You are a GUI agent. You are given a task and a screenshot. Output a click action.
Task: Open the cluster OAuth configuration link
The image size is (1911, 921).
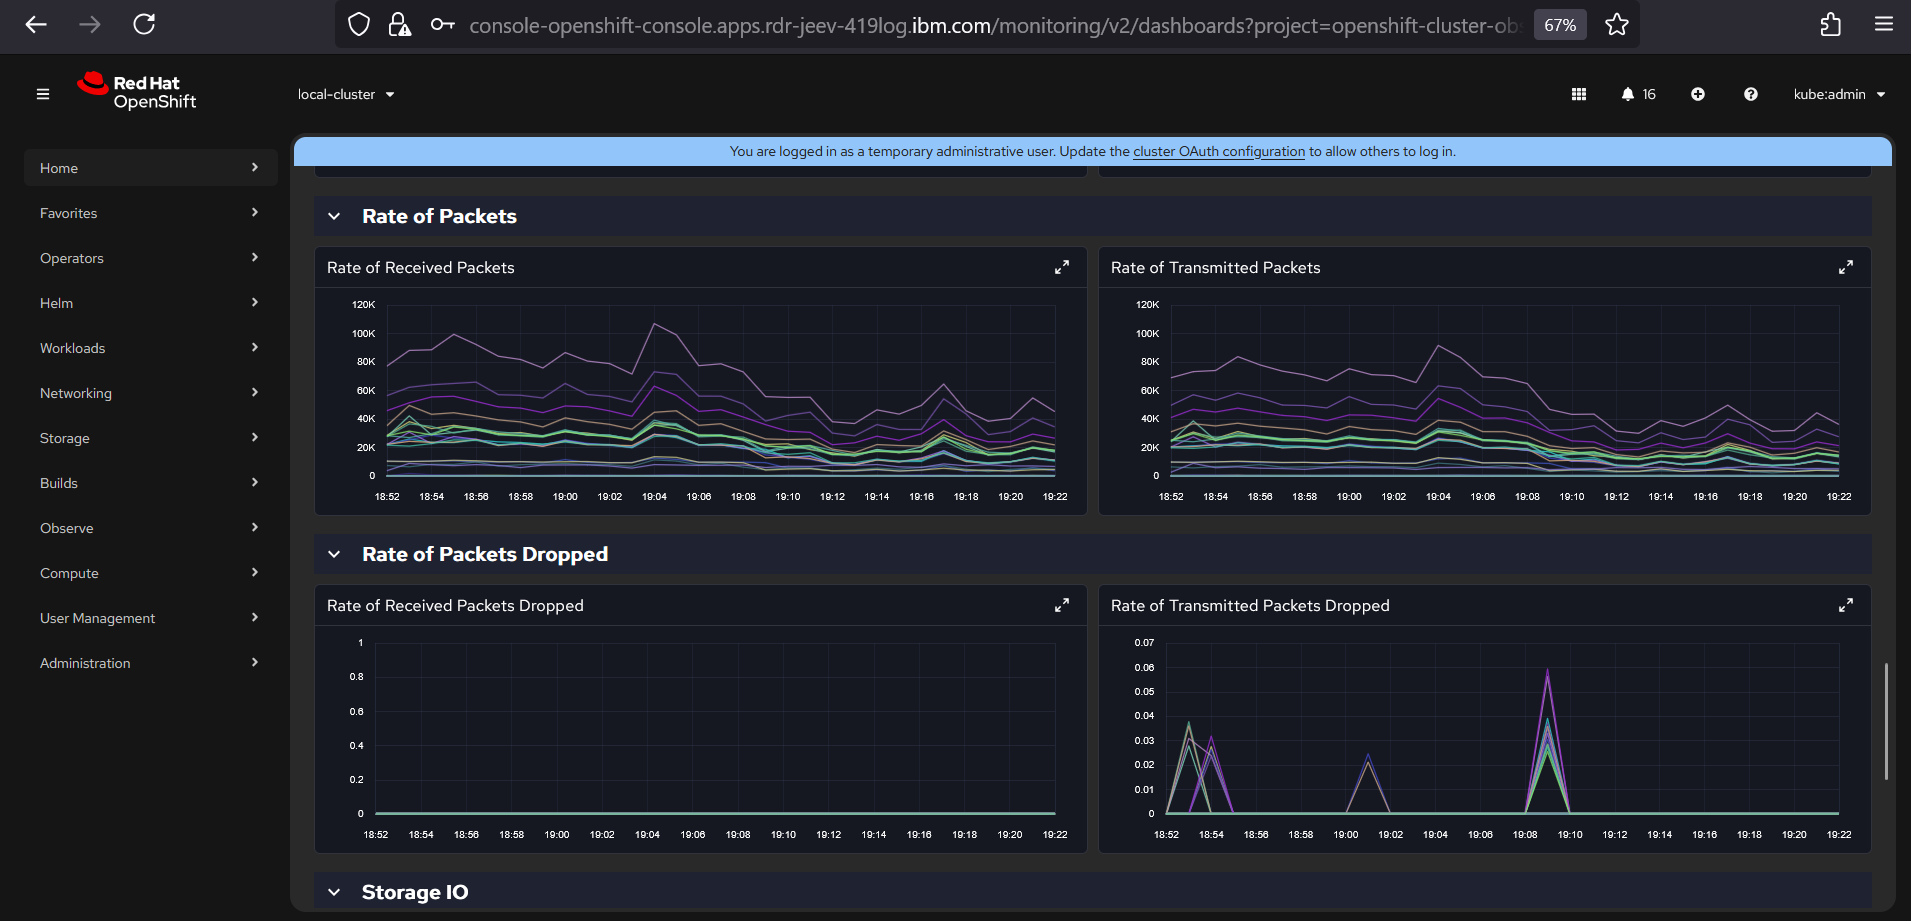click(x=1218, y=152)
